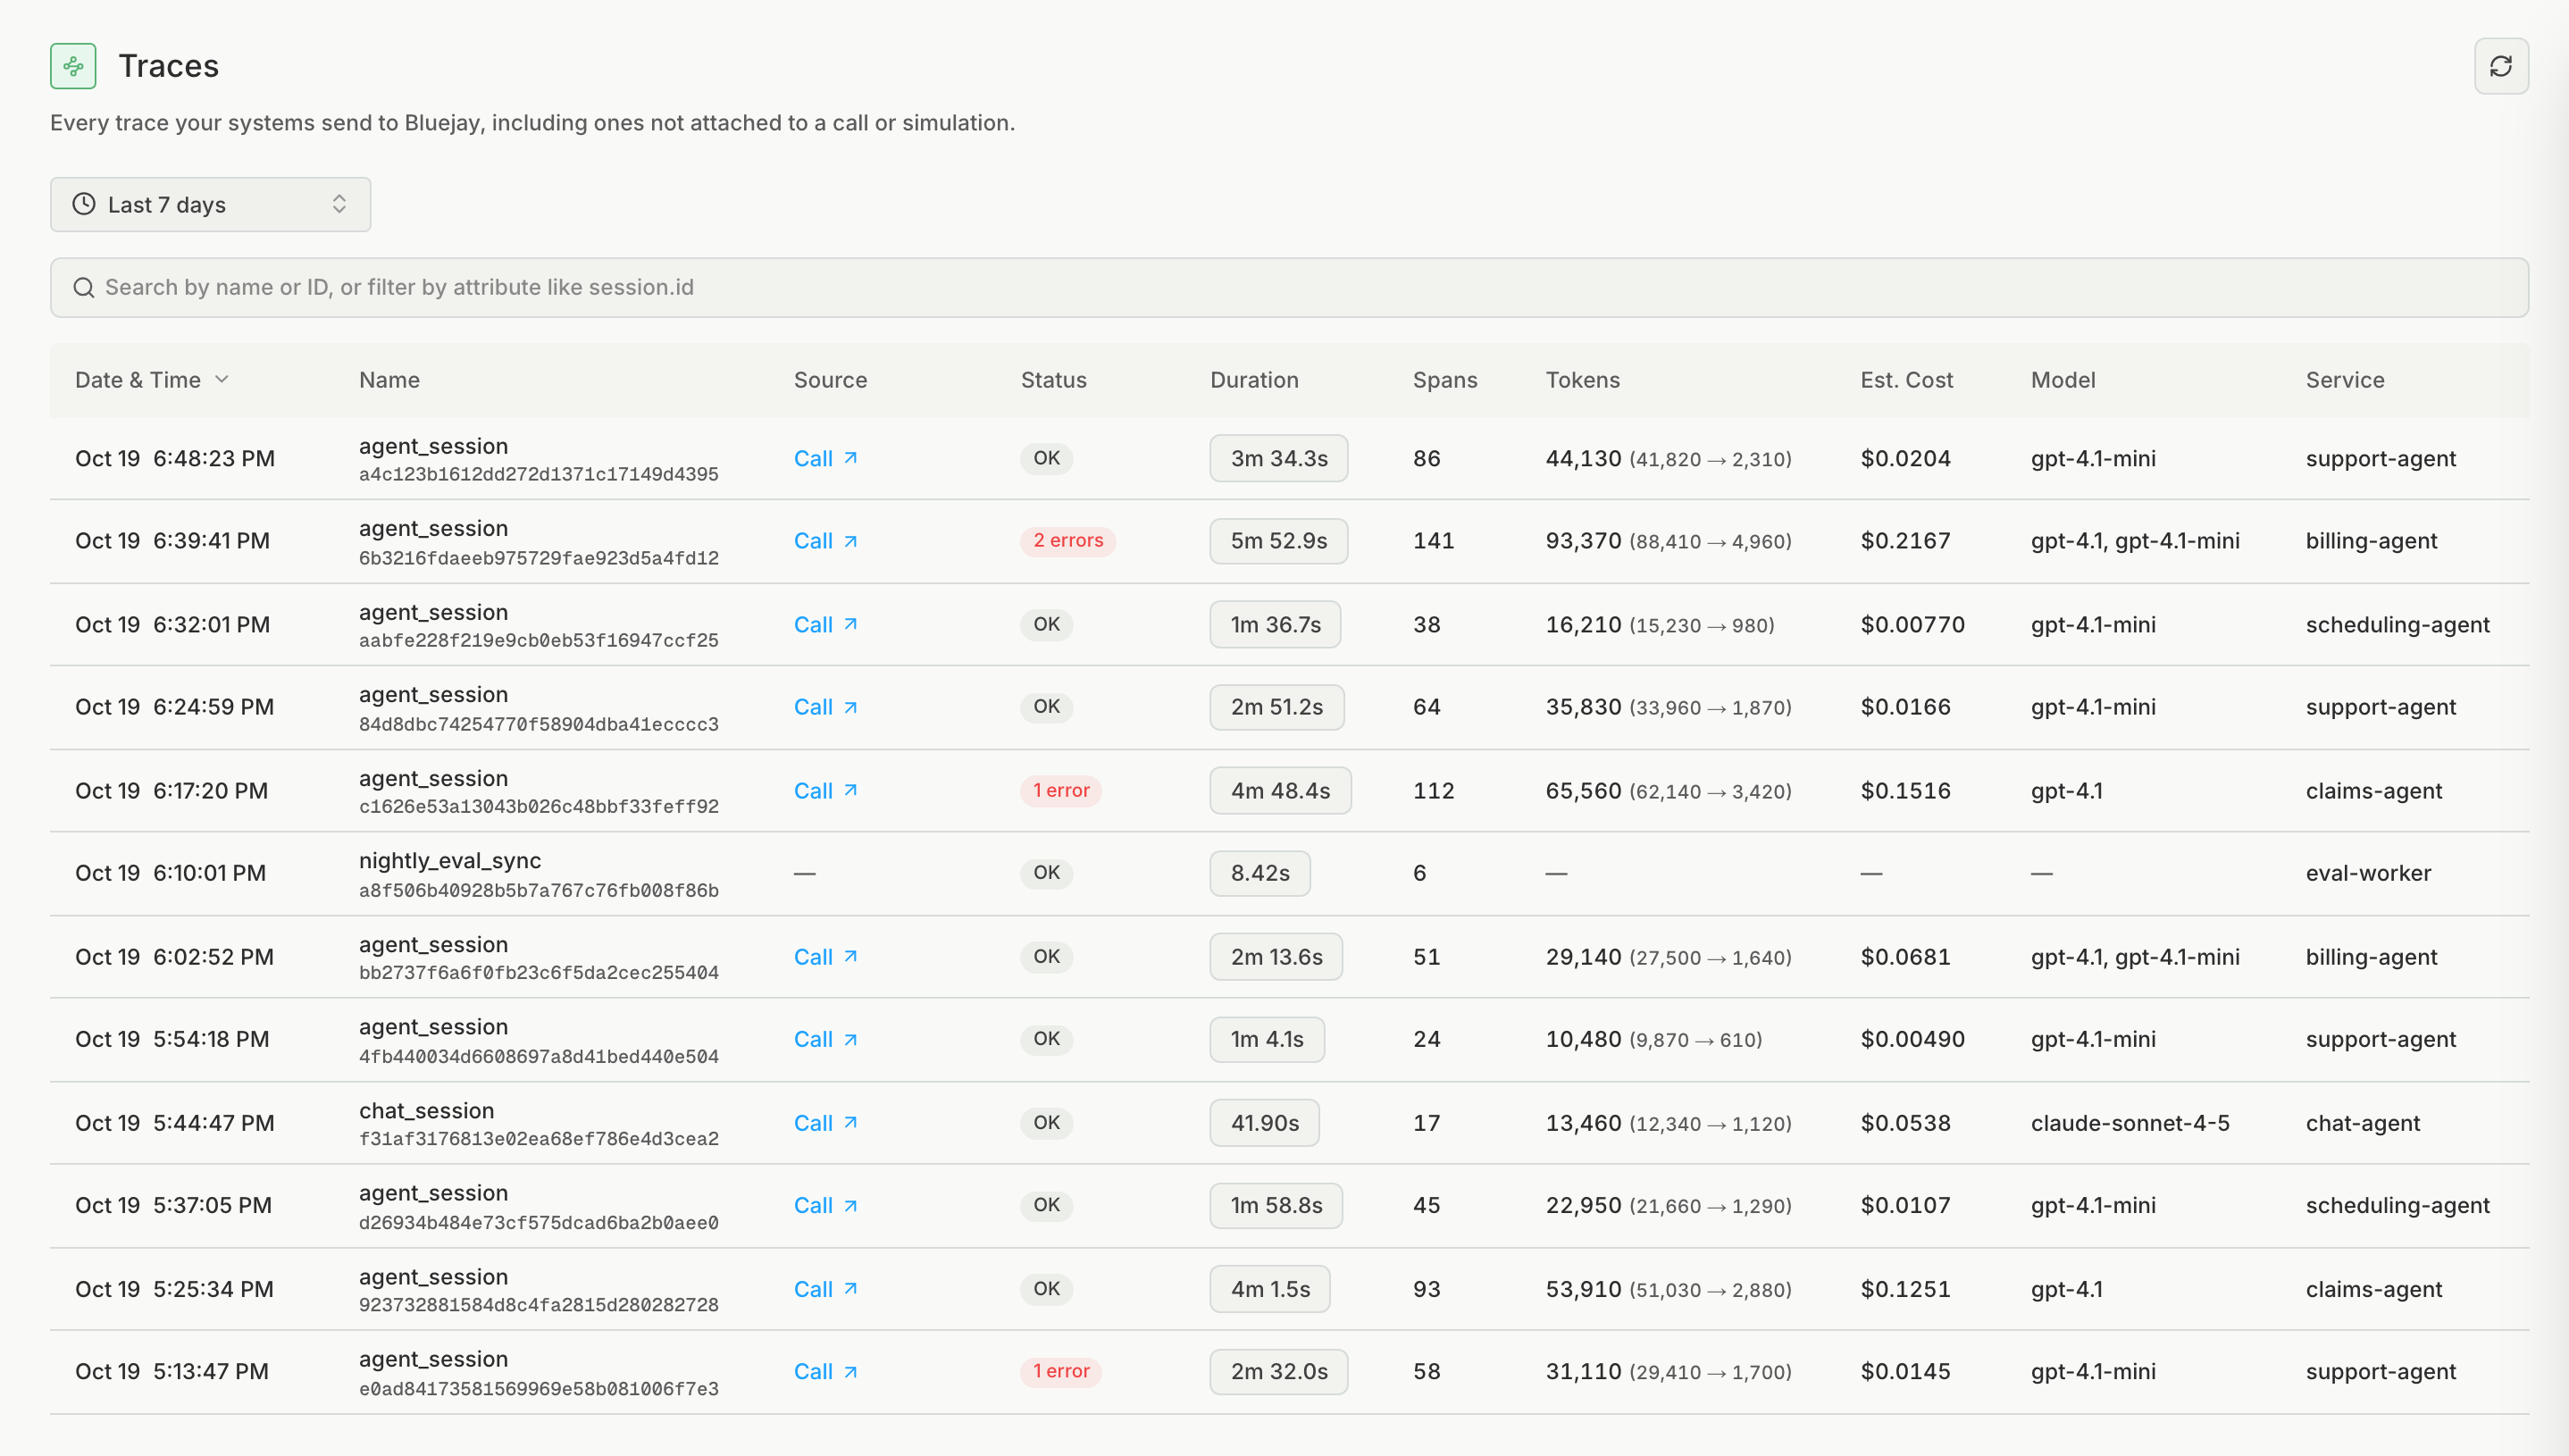Focus the search by name or ID field

coord(1289,287)
